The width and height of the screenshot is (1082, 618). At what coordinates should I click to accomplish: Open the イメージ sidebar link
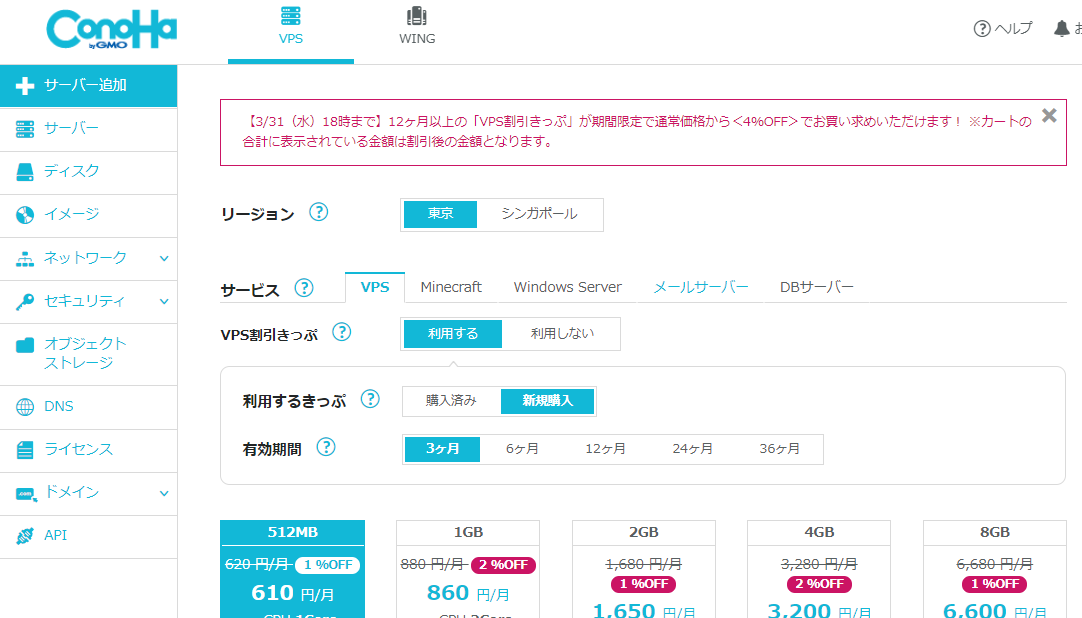click(x=88, y=215)
